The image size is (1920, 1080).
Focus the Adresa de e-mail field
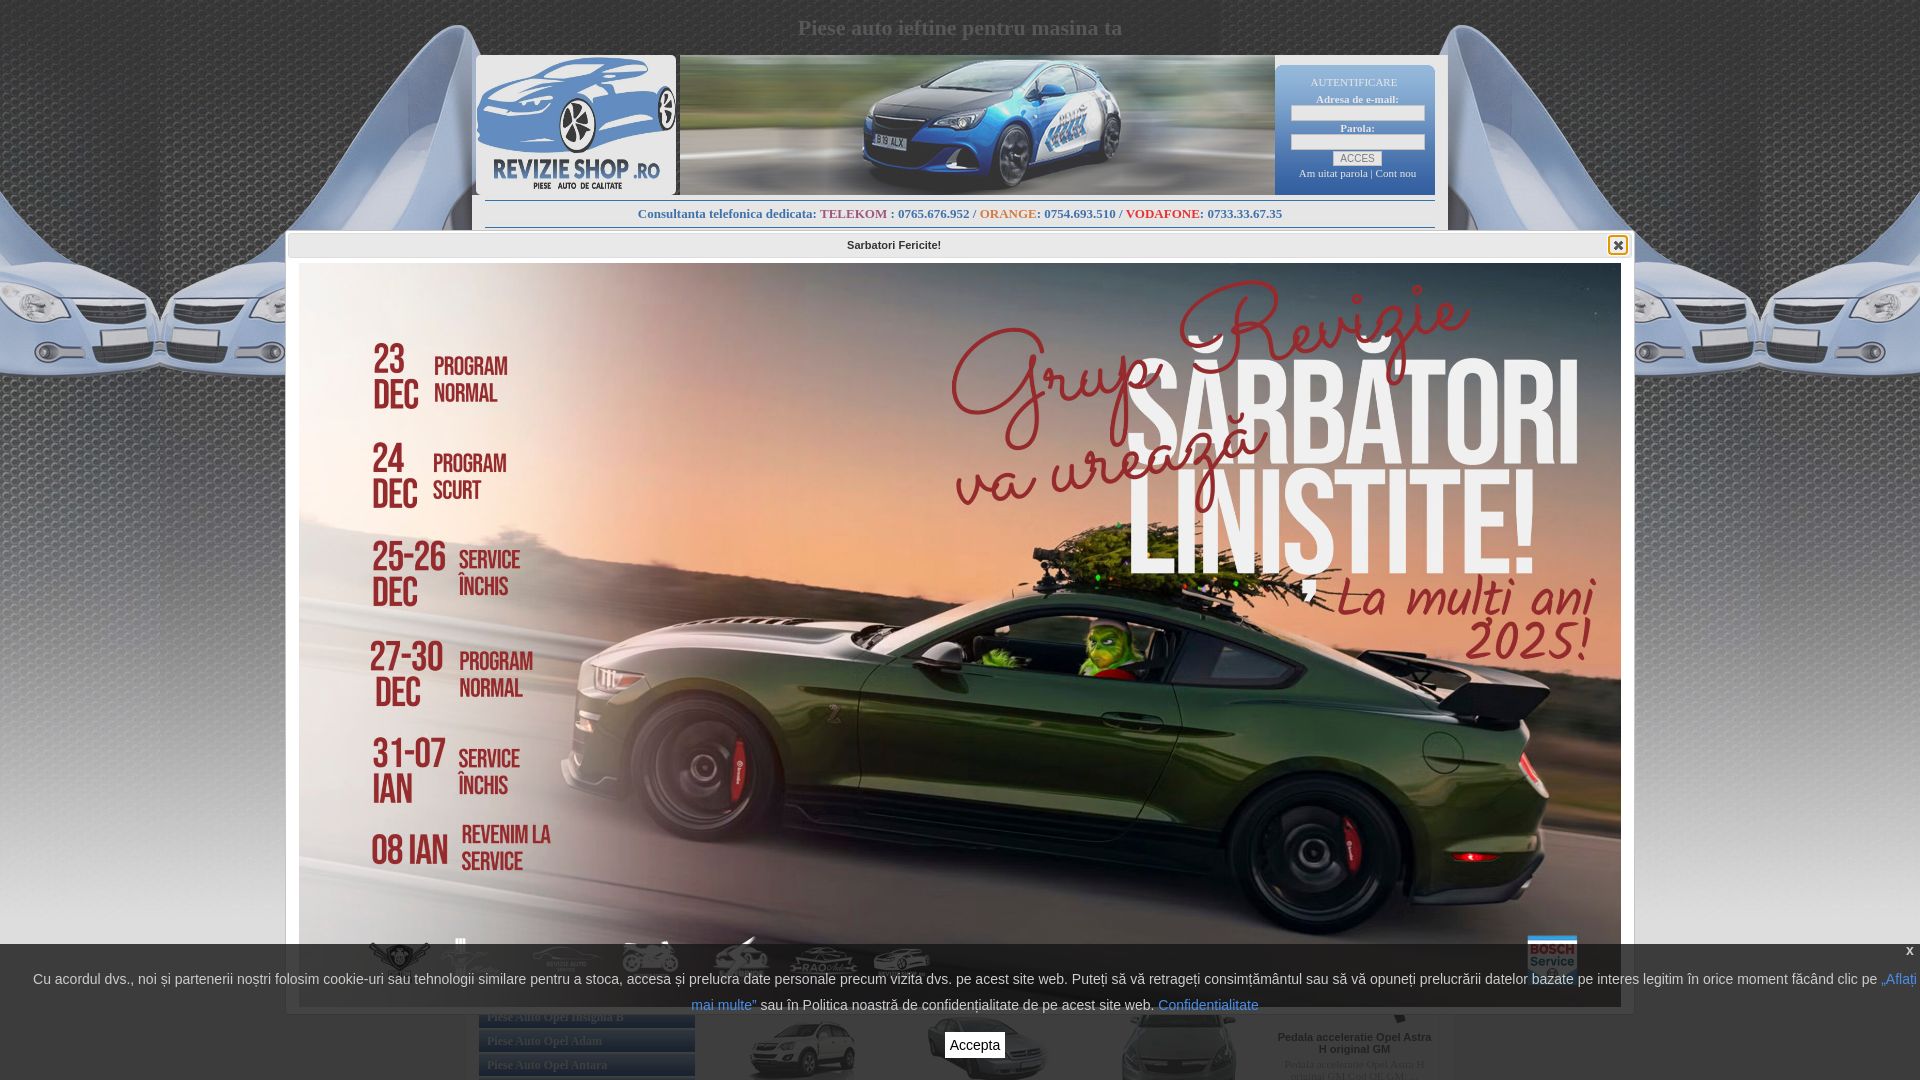pos(1357,113)
